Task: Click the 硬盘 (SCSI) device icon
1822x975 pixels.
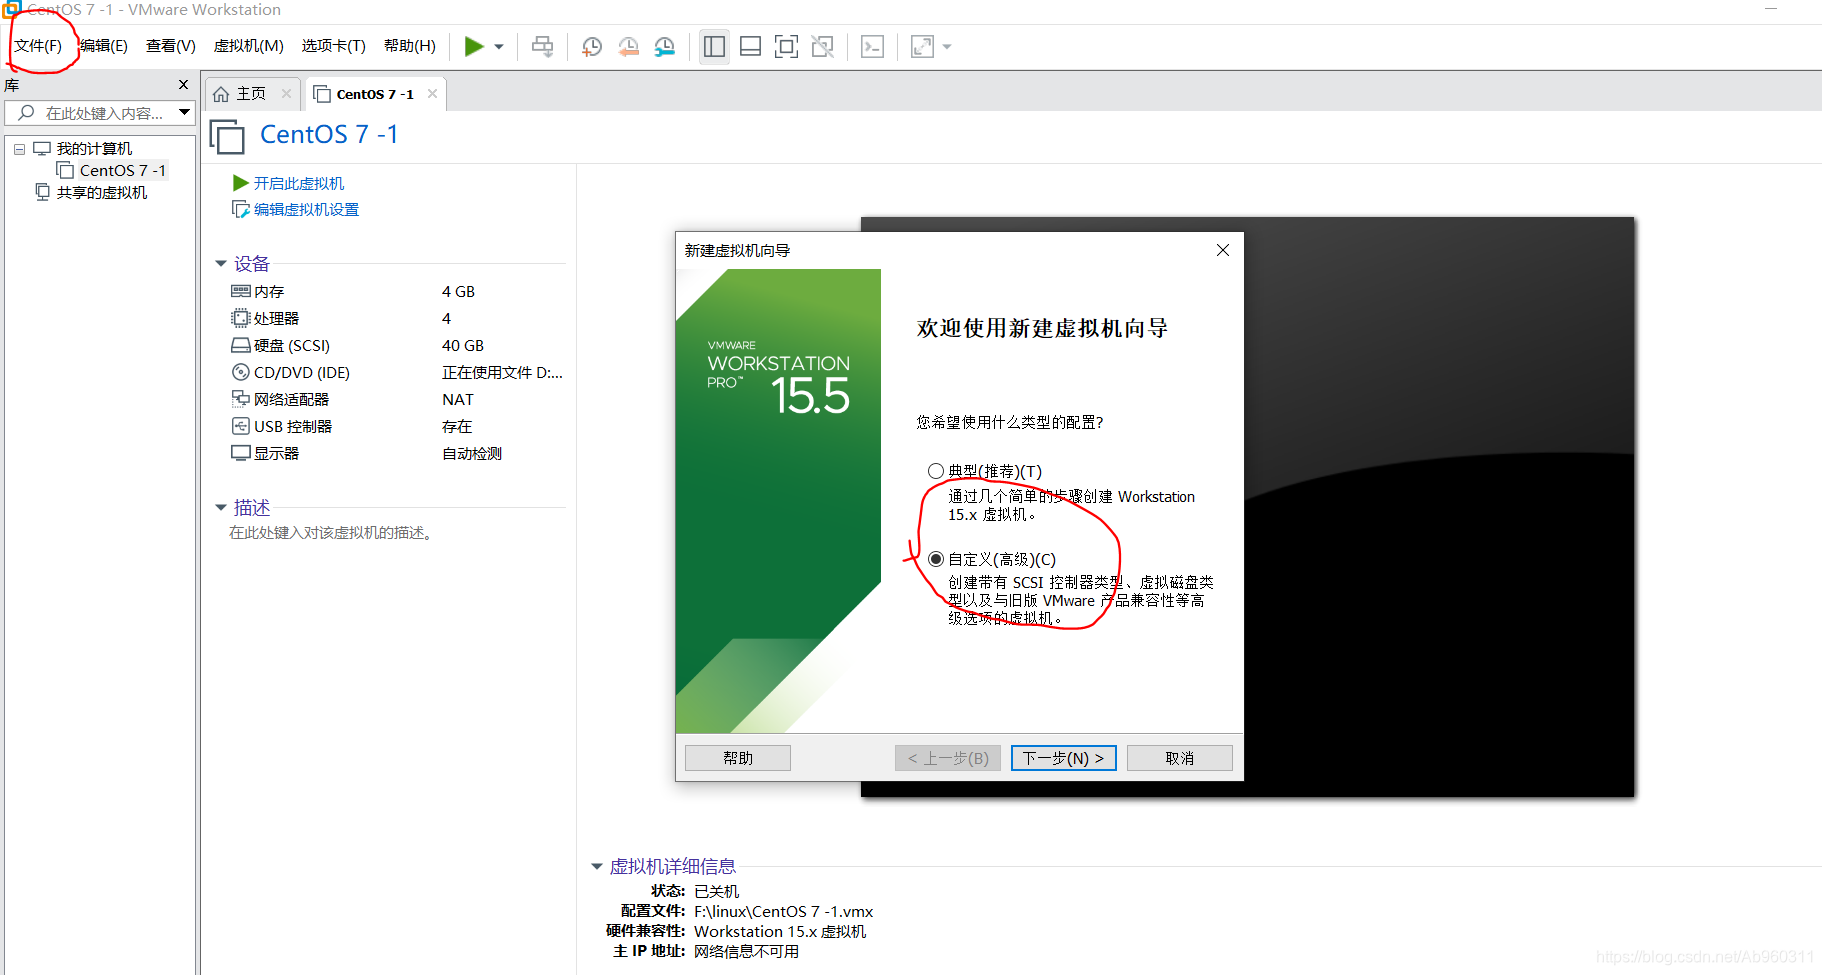Action: tap(241, 345)
